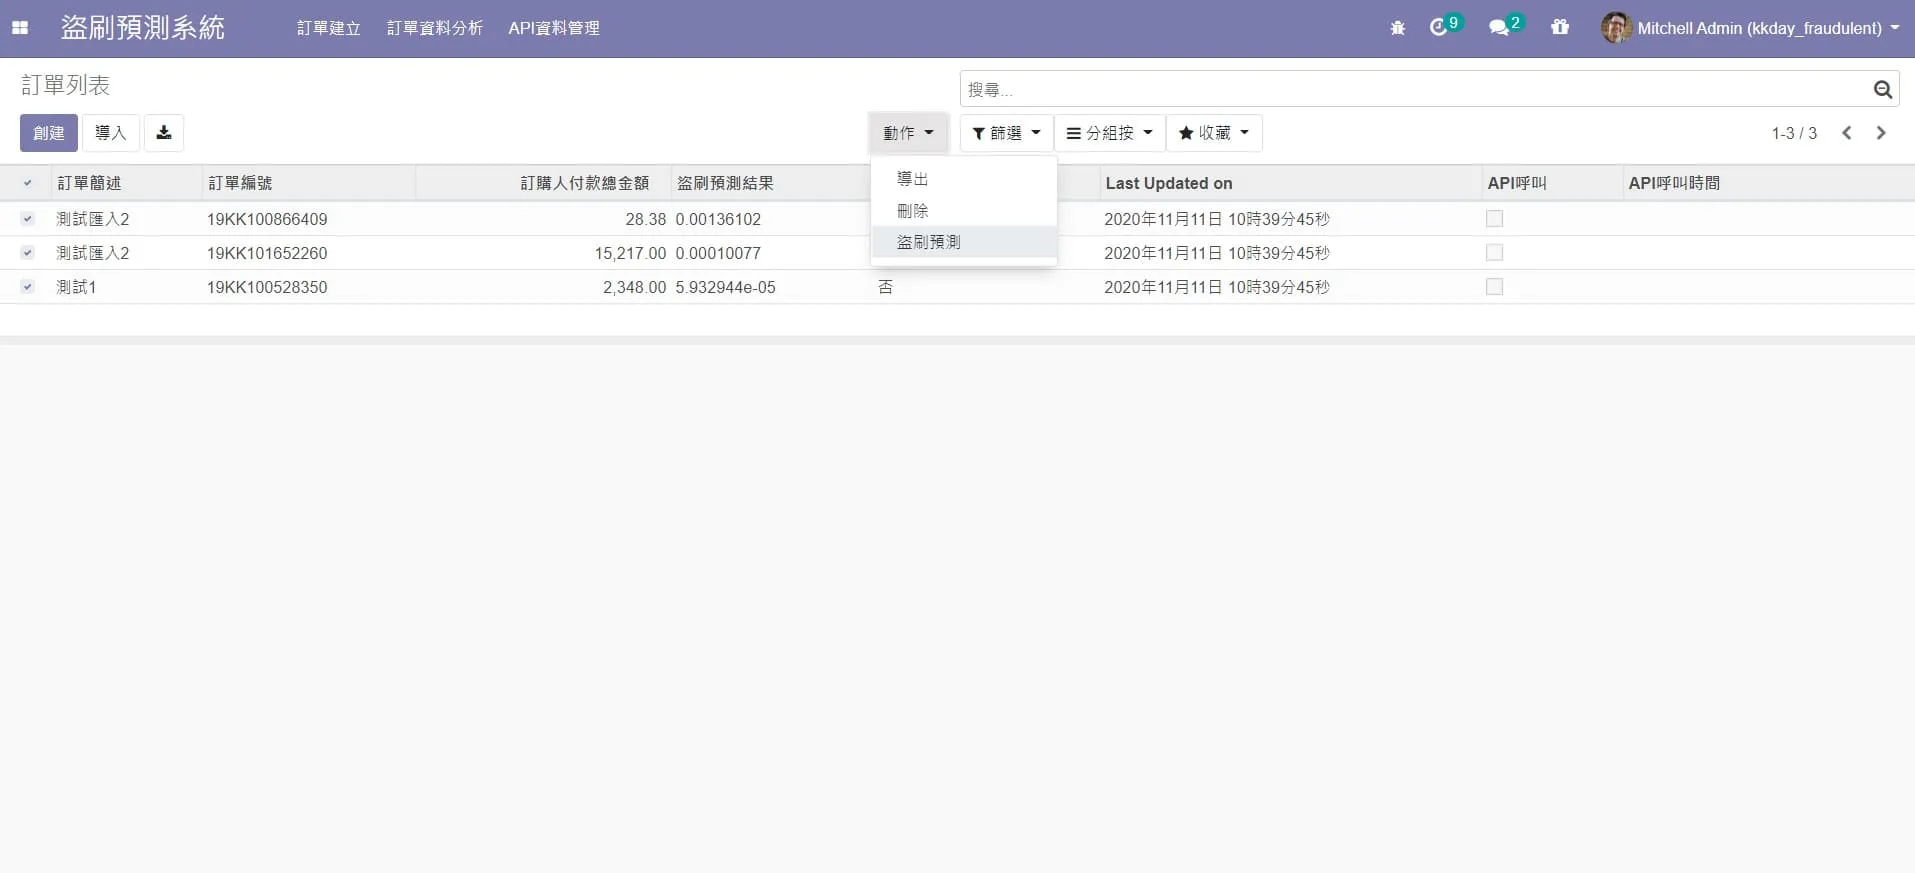Uncheck row checkbox for 測試1 order

tap(27, 287)
